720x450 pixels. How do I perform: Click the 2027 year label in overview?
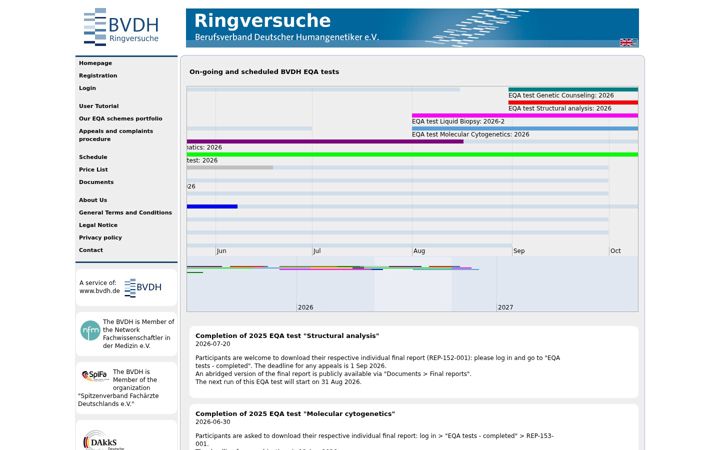[x=505, y=308]
